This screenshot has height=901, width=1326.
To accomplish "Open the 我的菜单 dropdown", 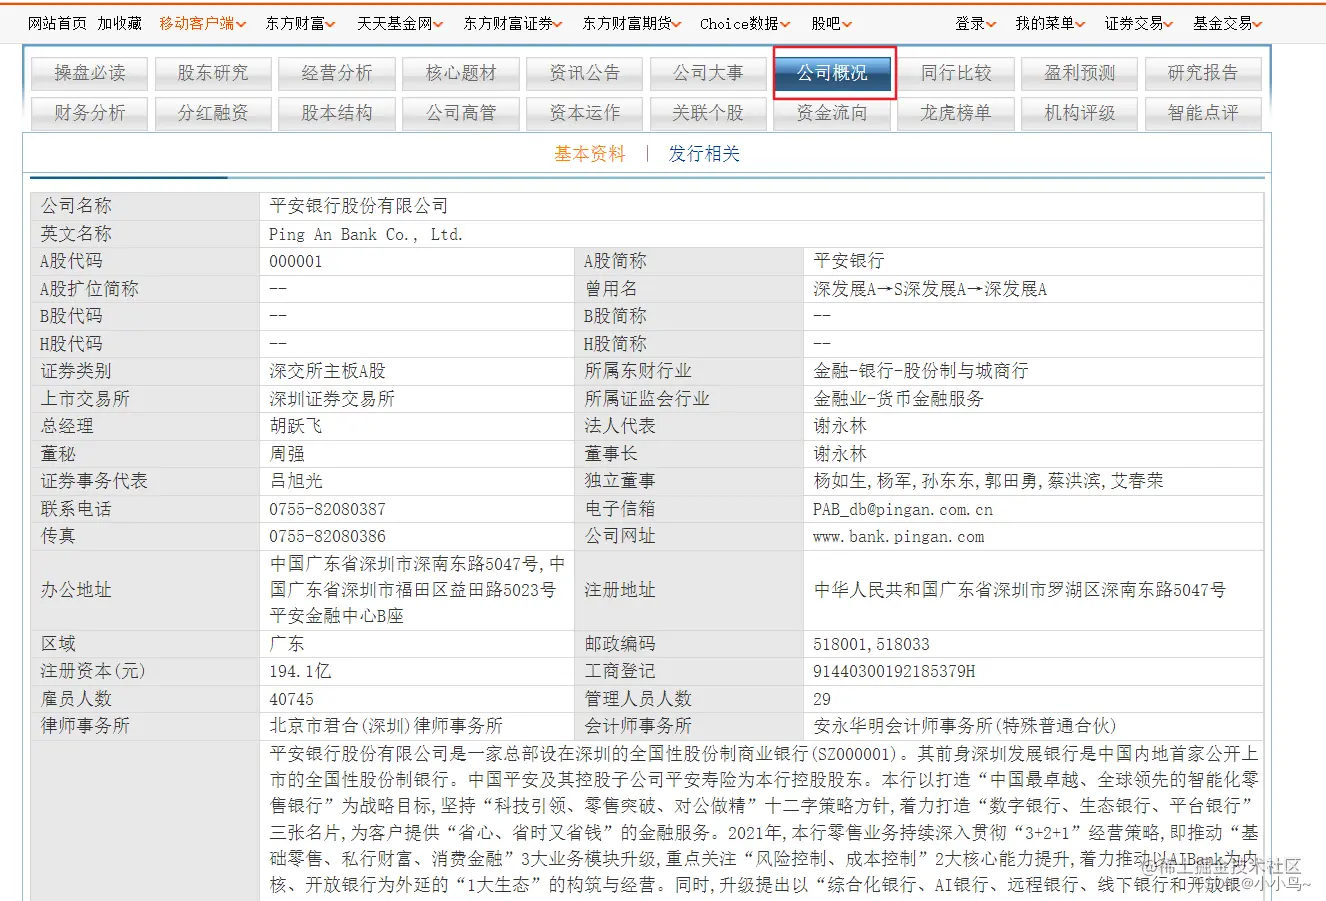I will click(1050, 23).
